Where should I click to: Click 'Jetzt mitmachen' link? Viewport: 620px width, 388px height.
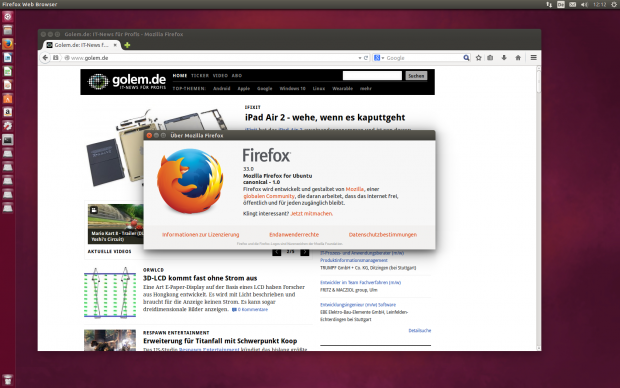coord(312,214)
